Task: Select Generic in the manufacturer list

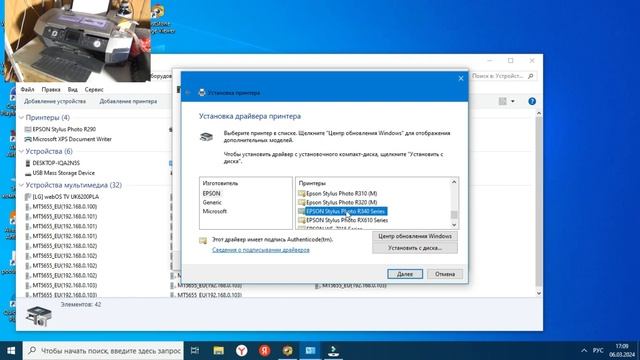Action: pos(212,202)
